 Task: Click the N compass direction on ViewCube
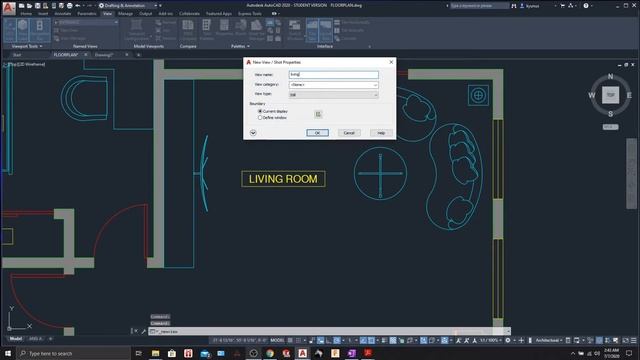tap(611, 76)
